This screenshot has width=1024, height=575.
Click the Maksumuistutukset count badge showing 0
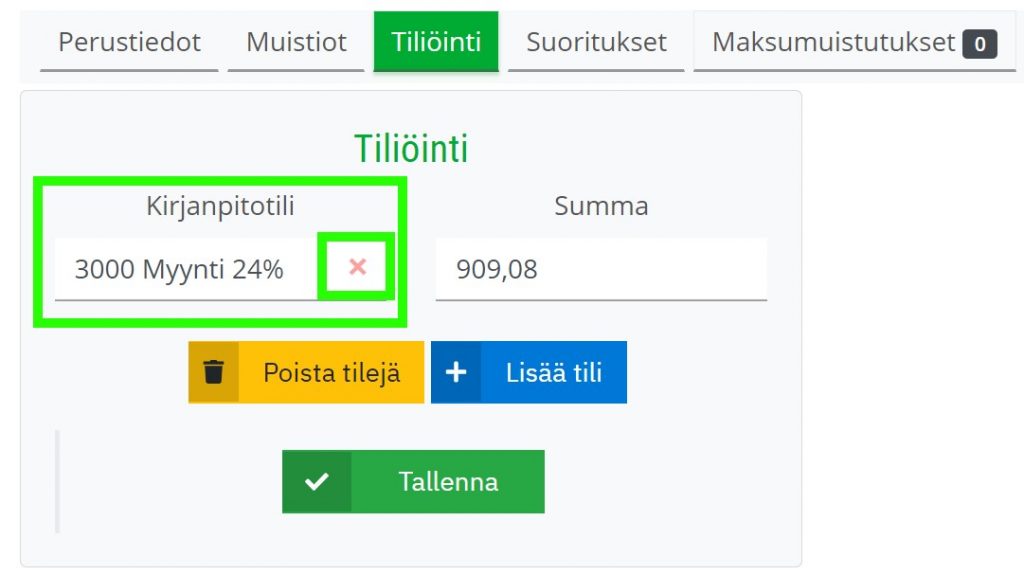click(980, 44)
